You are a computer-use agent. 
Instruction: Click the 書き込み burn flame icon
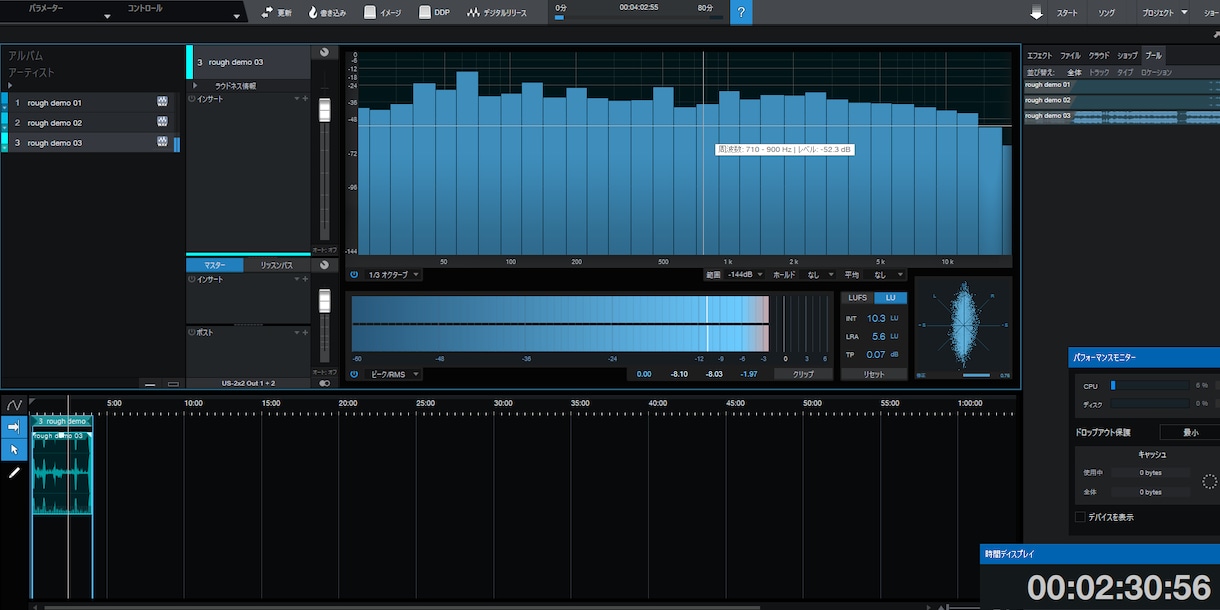pyautogui.click(x=313, y=13)
